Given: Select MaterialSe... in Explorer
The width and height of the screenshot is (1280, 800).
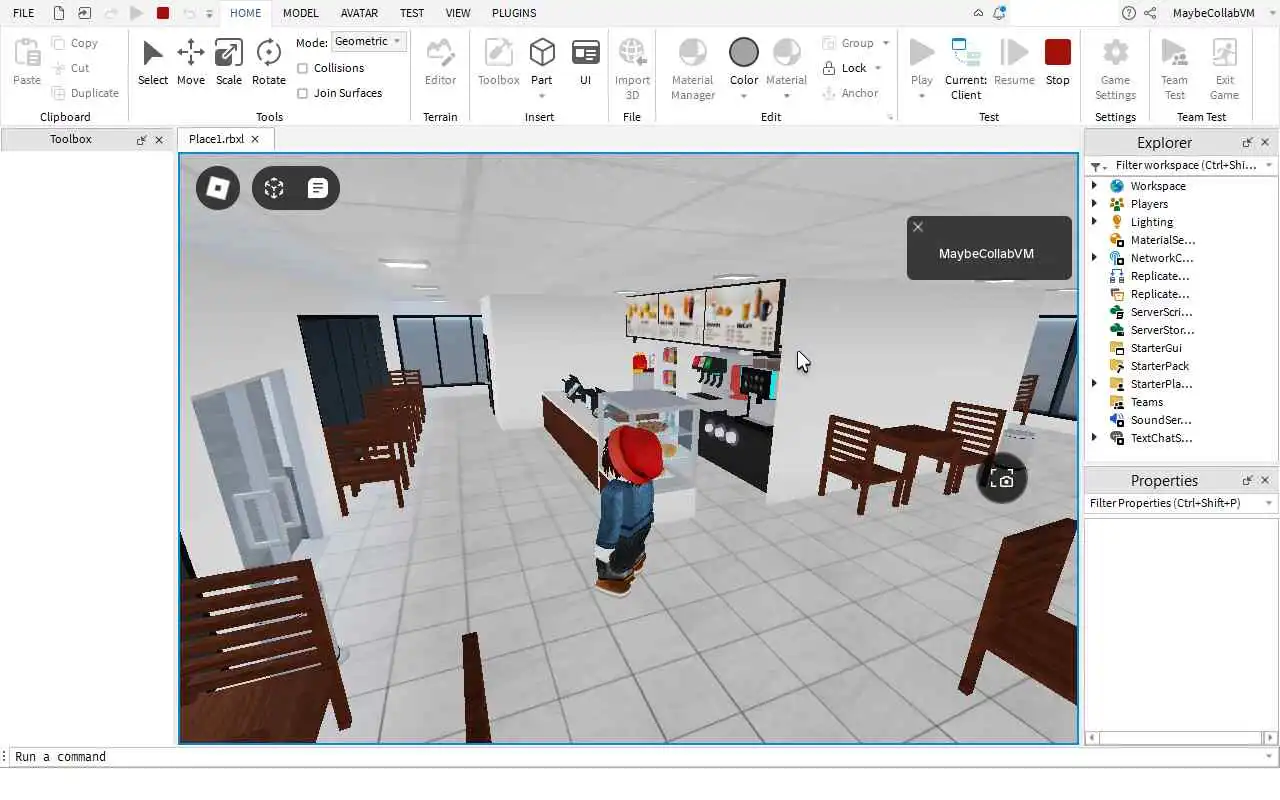Looking at the screenshot, I should pyautogui.click(x=1162, y=240).
